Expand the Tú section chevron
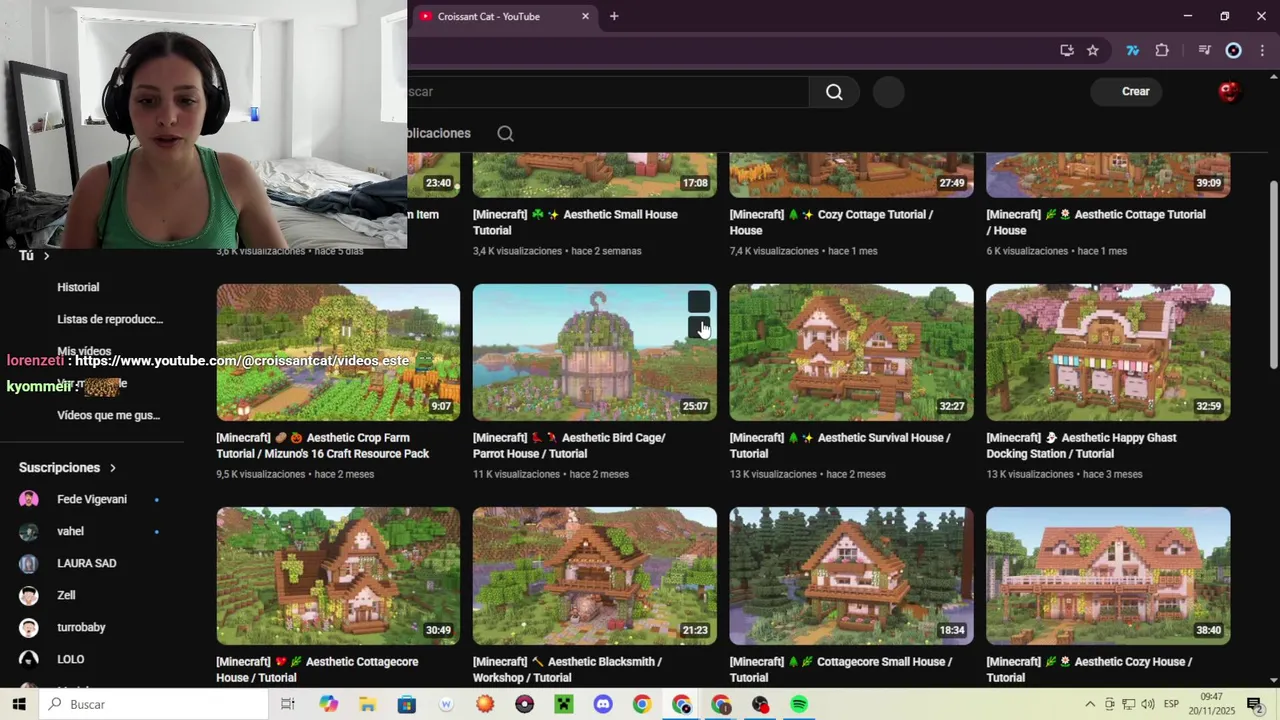The image size is (1280, 720). [x=46, y=256]
